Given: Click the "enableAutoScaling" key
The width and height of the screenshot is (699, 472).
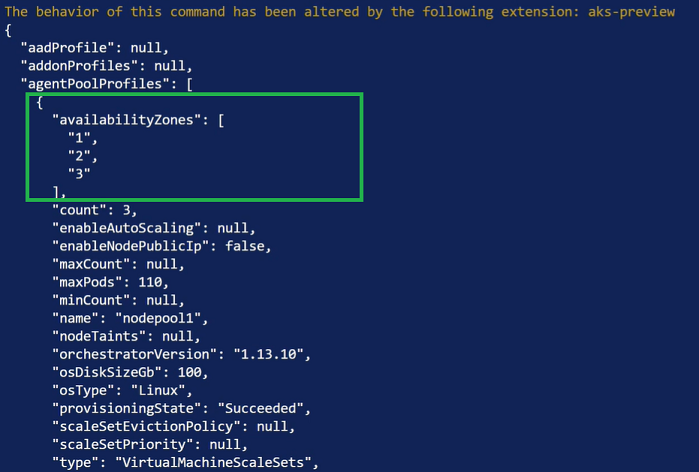Looking at the screenshot, I should [127, 228].
